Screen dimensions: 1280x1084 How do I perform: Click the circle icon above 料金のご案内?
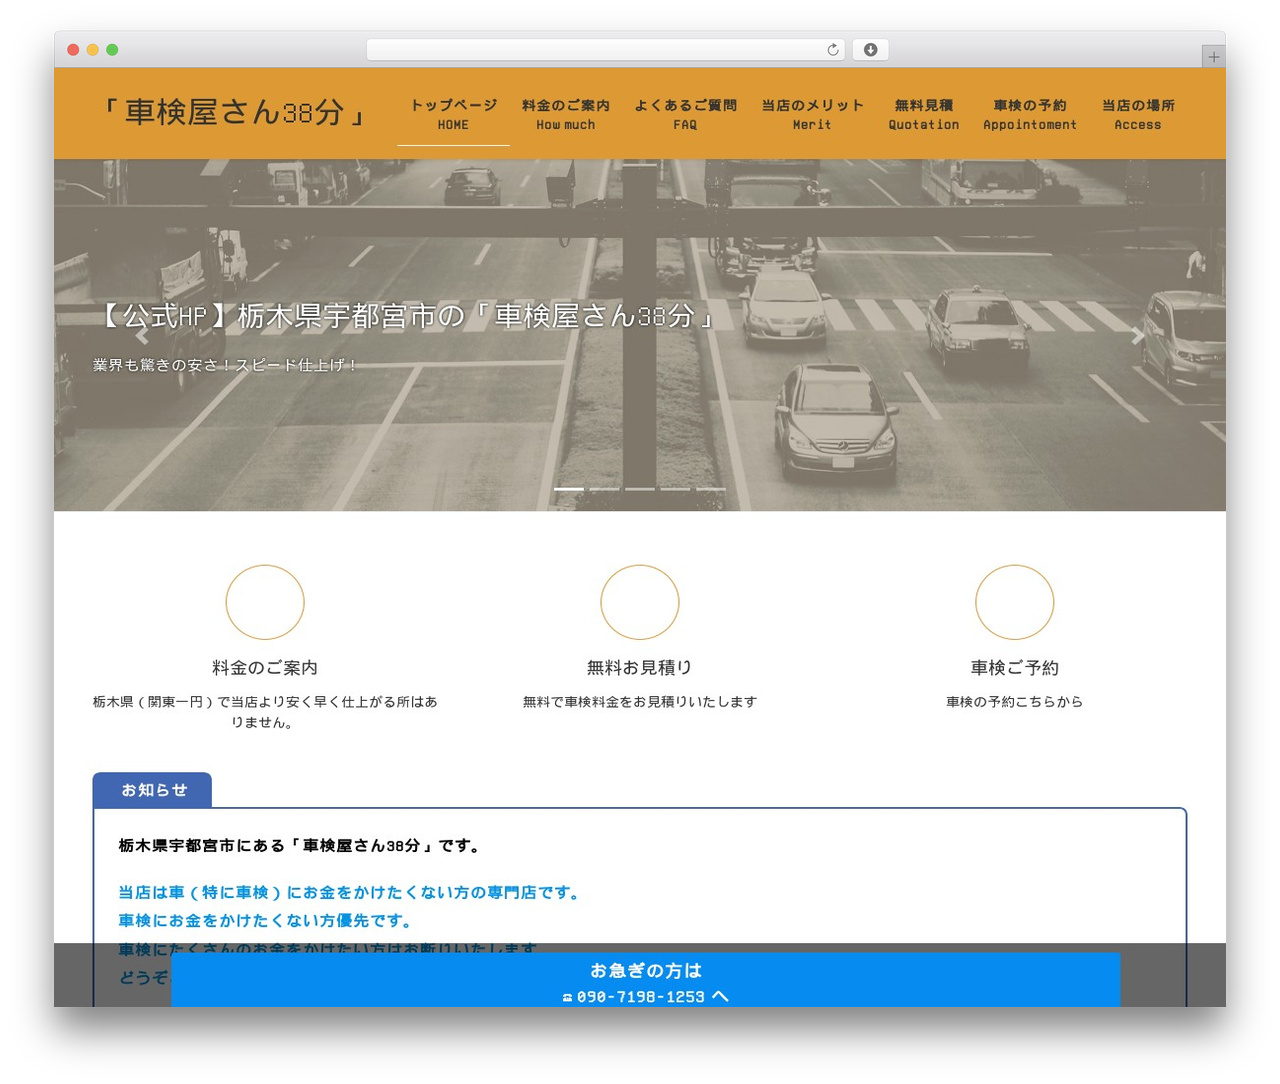265,602
